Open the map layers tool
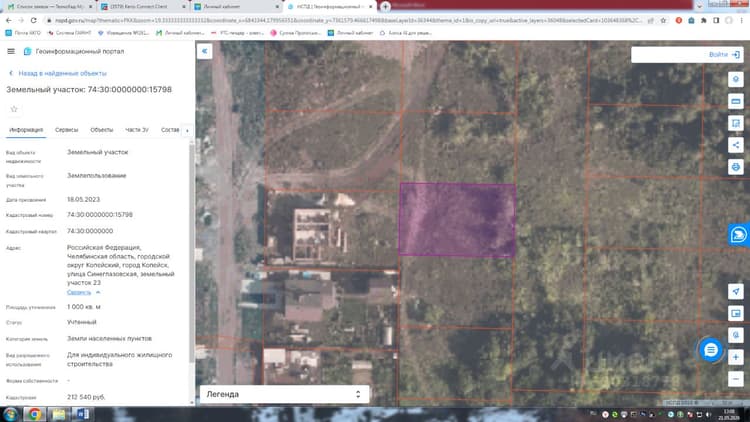 coord(736,79)
